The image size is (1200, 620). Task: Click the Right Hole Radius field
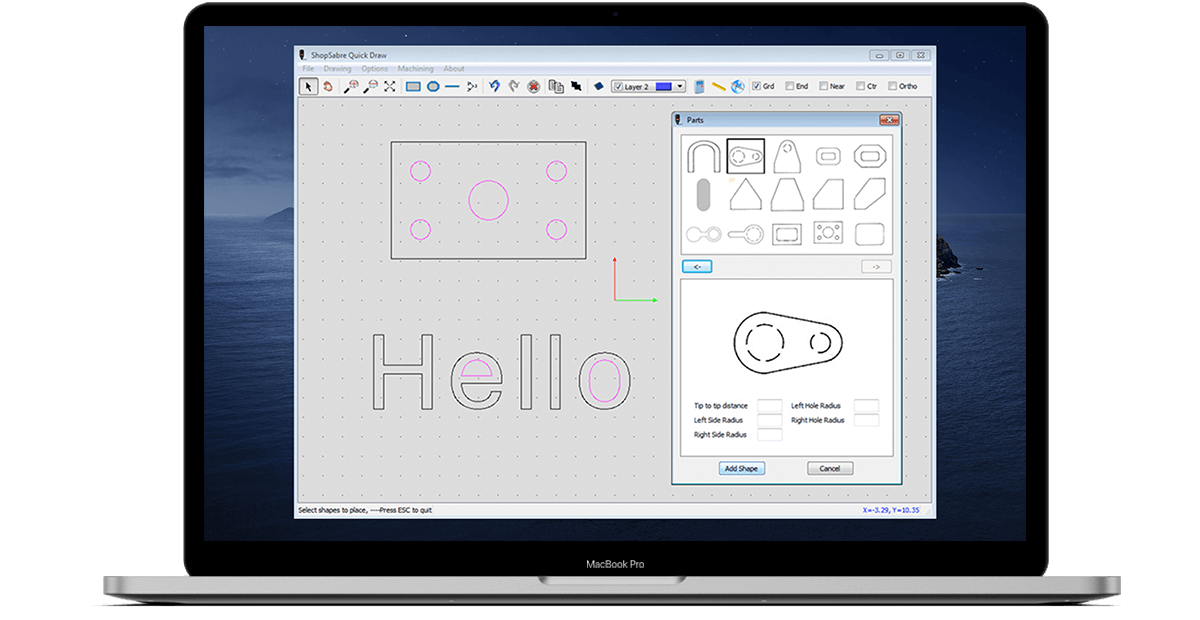click(866, 420)
